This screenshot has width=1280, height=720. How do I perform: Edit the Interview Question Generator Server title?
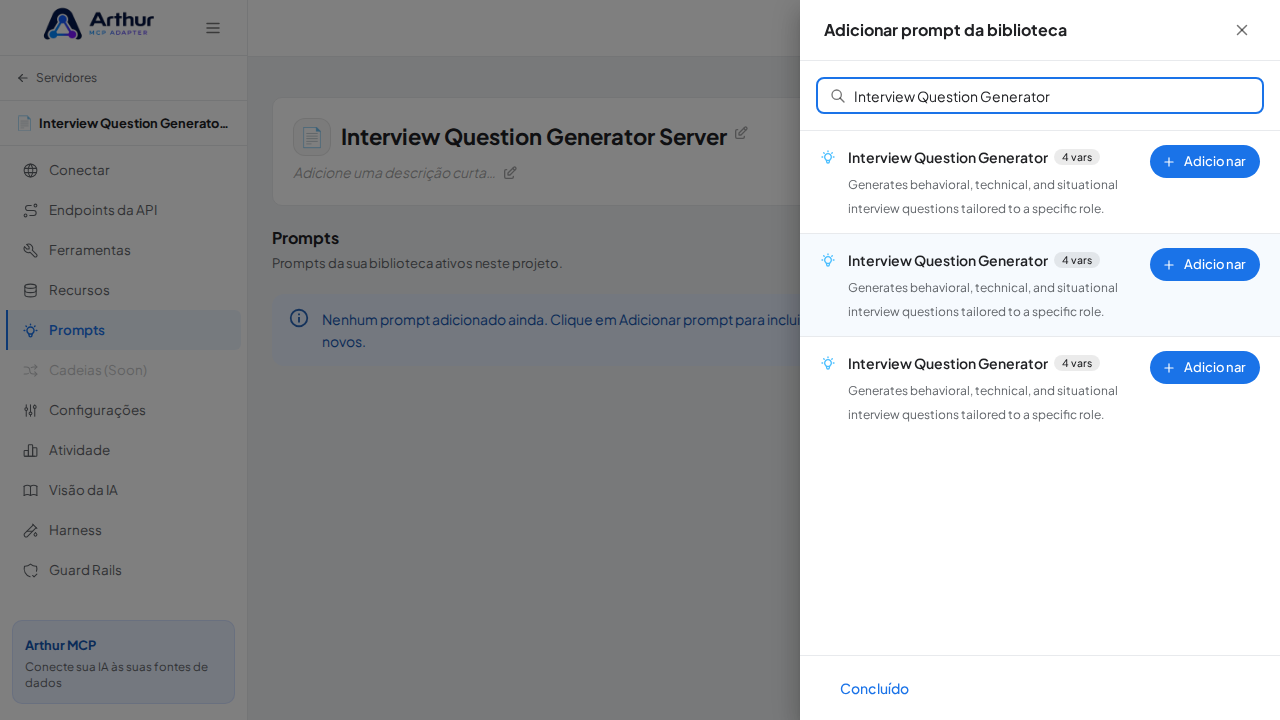[741, 132]
